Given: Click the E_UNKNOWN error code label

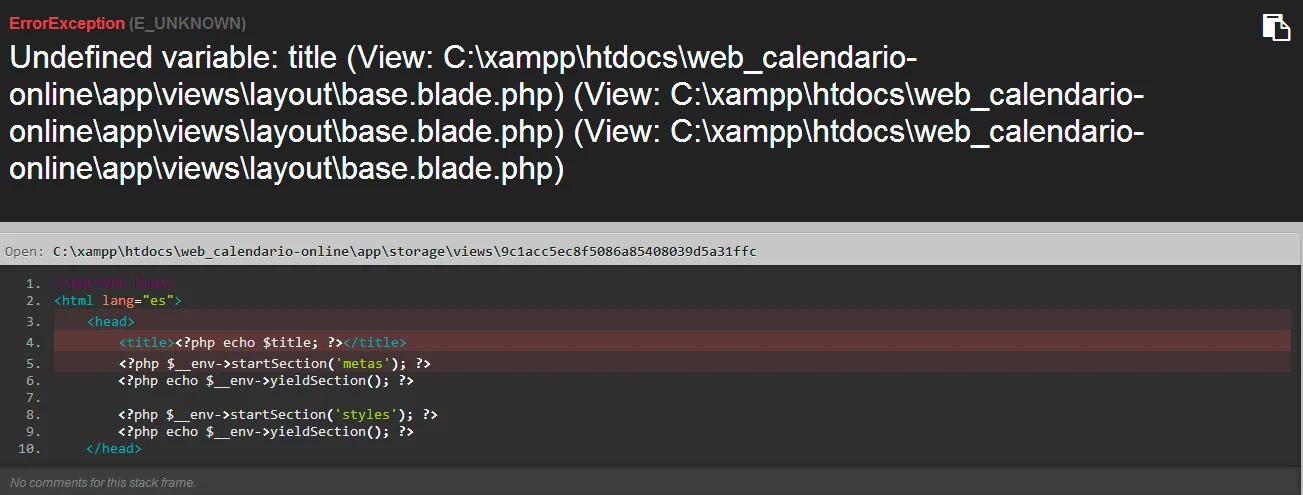Looking at the screenshot, I should pos(188,23).
